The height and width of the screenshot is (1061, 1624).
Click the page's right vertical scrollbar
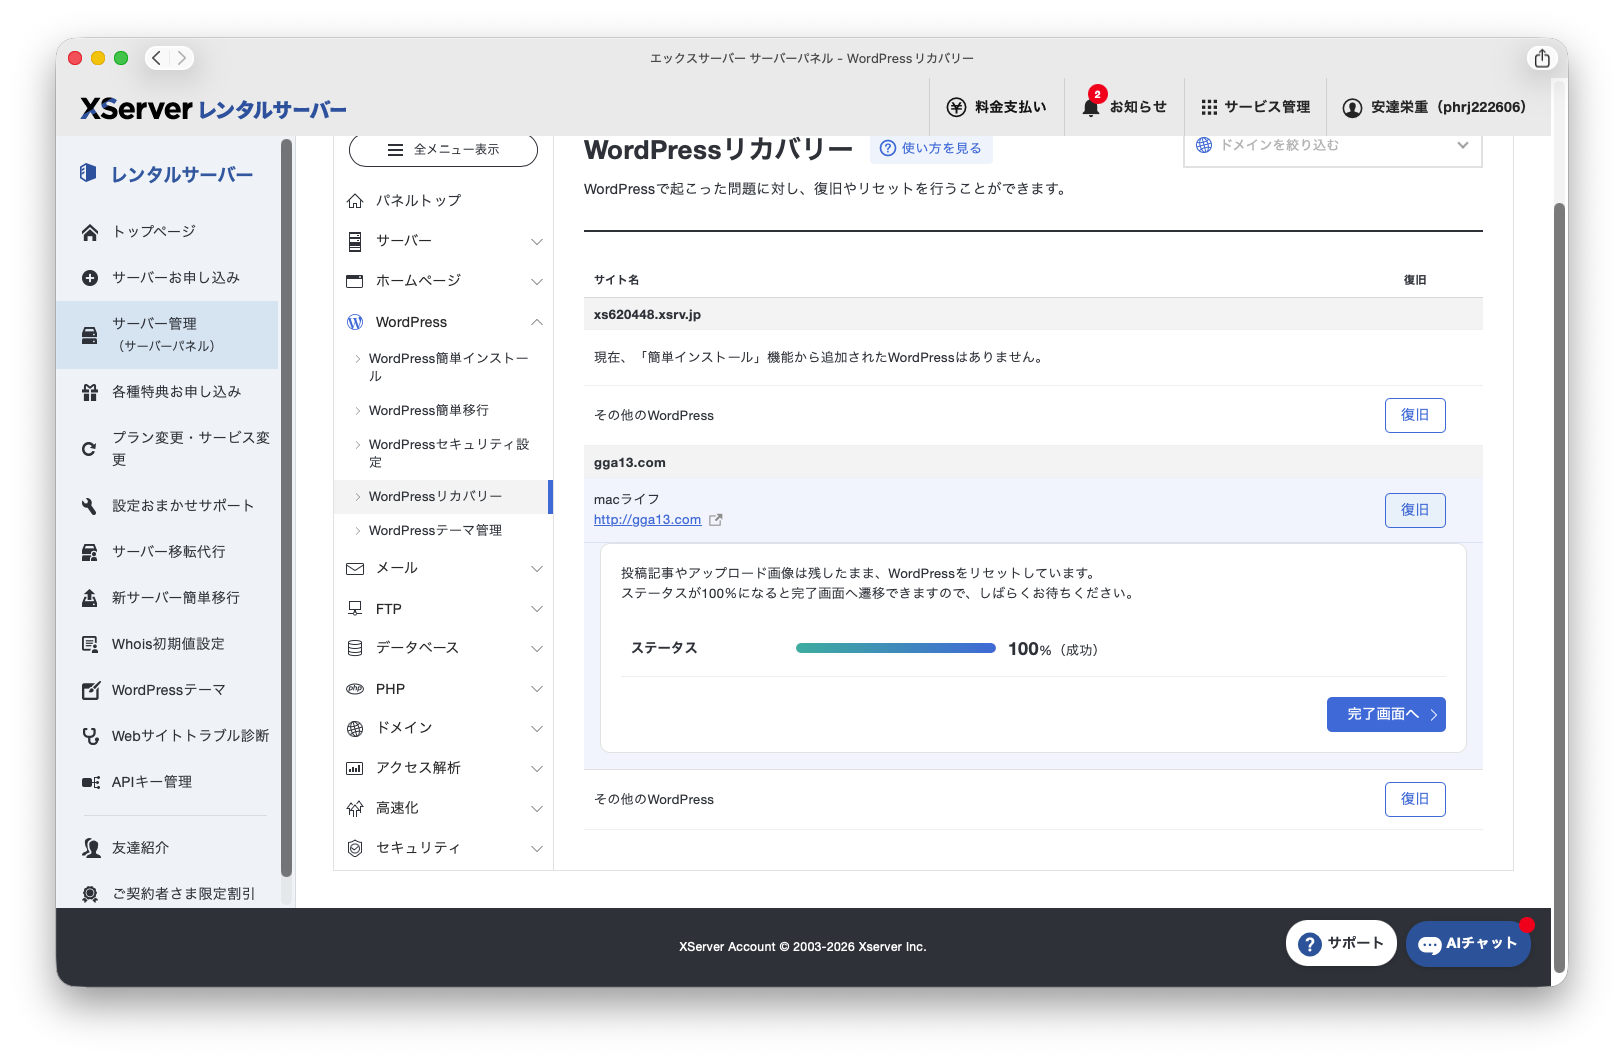coord(1559,586)
